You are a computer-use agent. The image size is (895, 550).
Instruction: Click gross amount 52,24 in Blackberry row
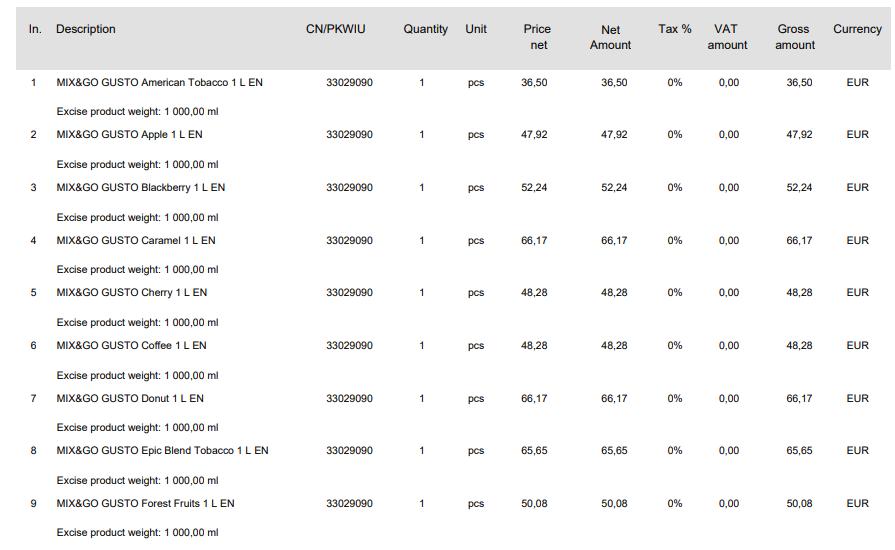click(x=799, y=188)
